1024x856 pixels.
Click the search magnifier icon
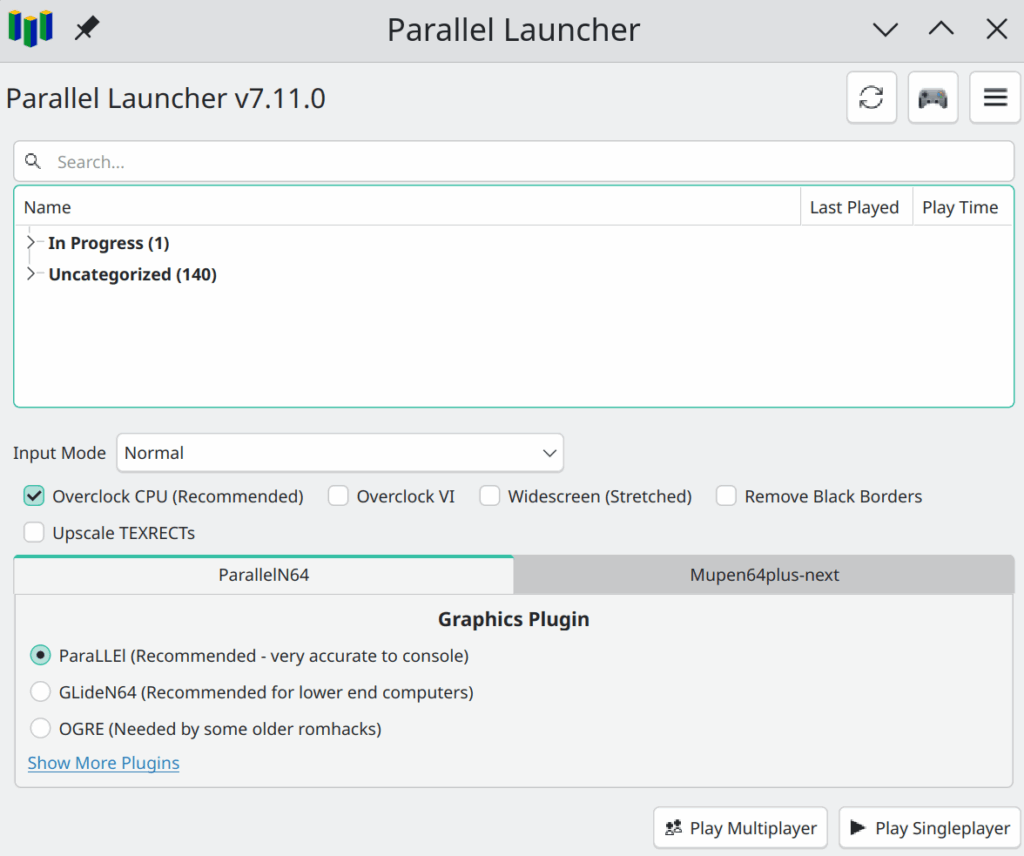pos(33,162)
